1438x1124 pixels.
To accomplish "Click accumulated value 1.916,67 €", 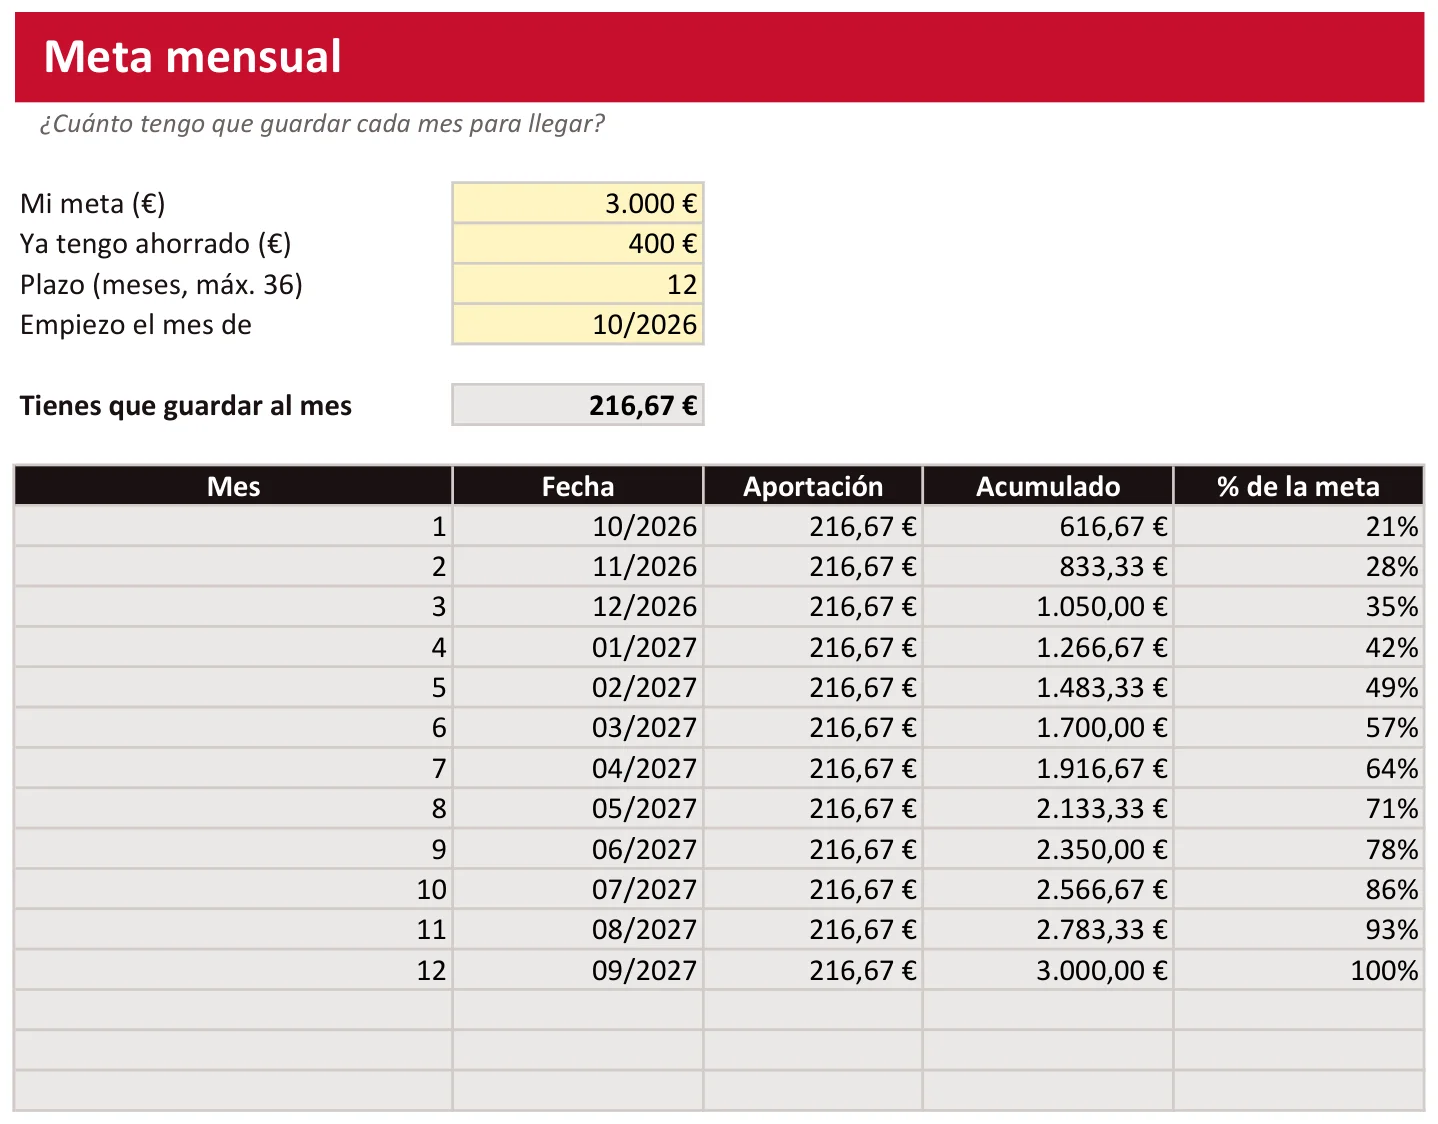I will (x=1048, y=768).
